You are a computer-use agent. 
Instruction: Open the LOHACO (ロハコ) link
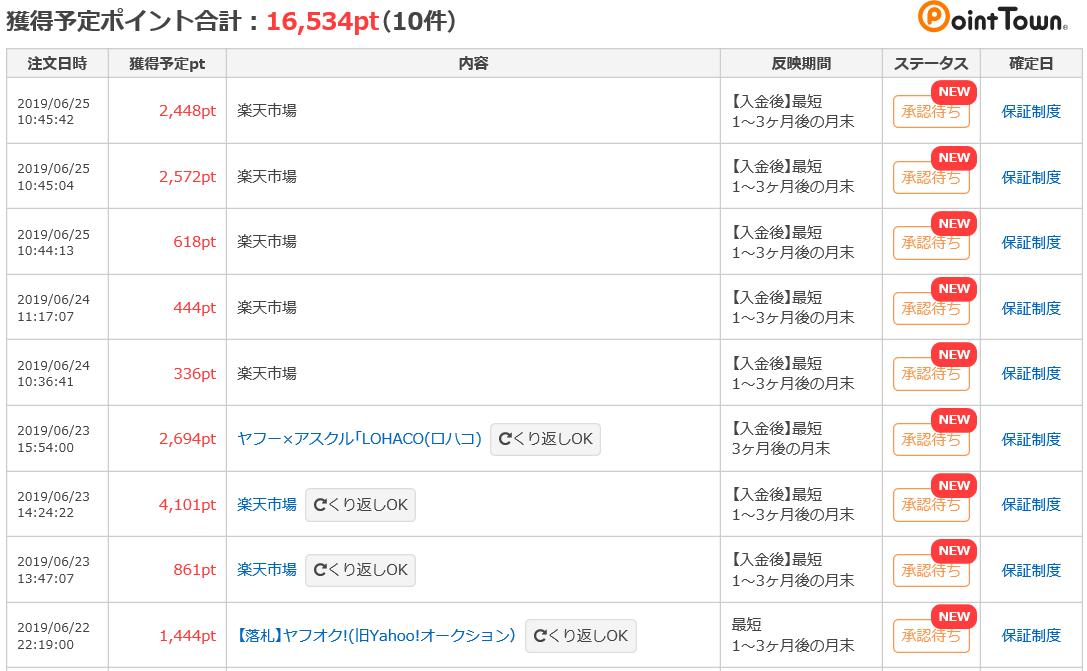click(359, 439)
